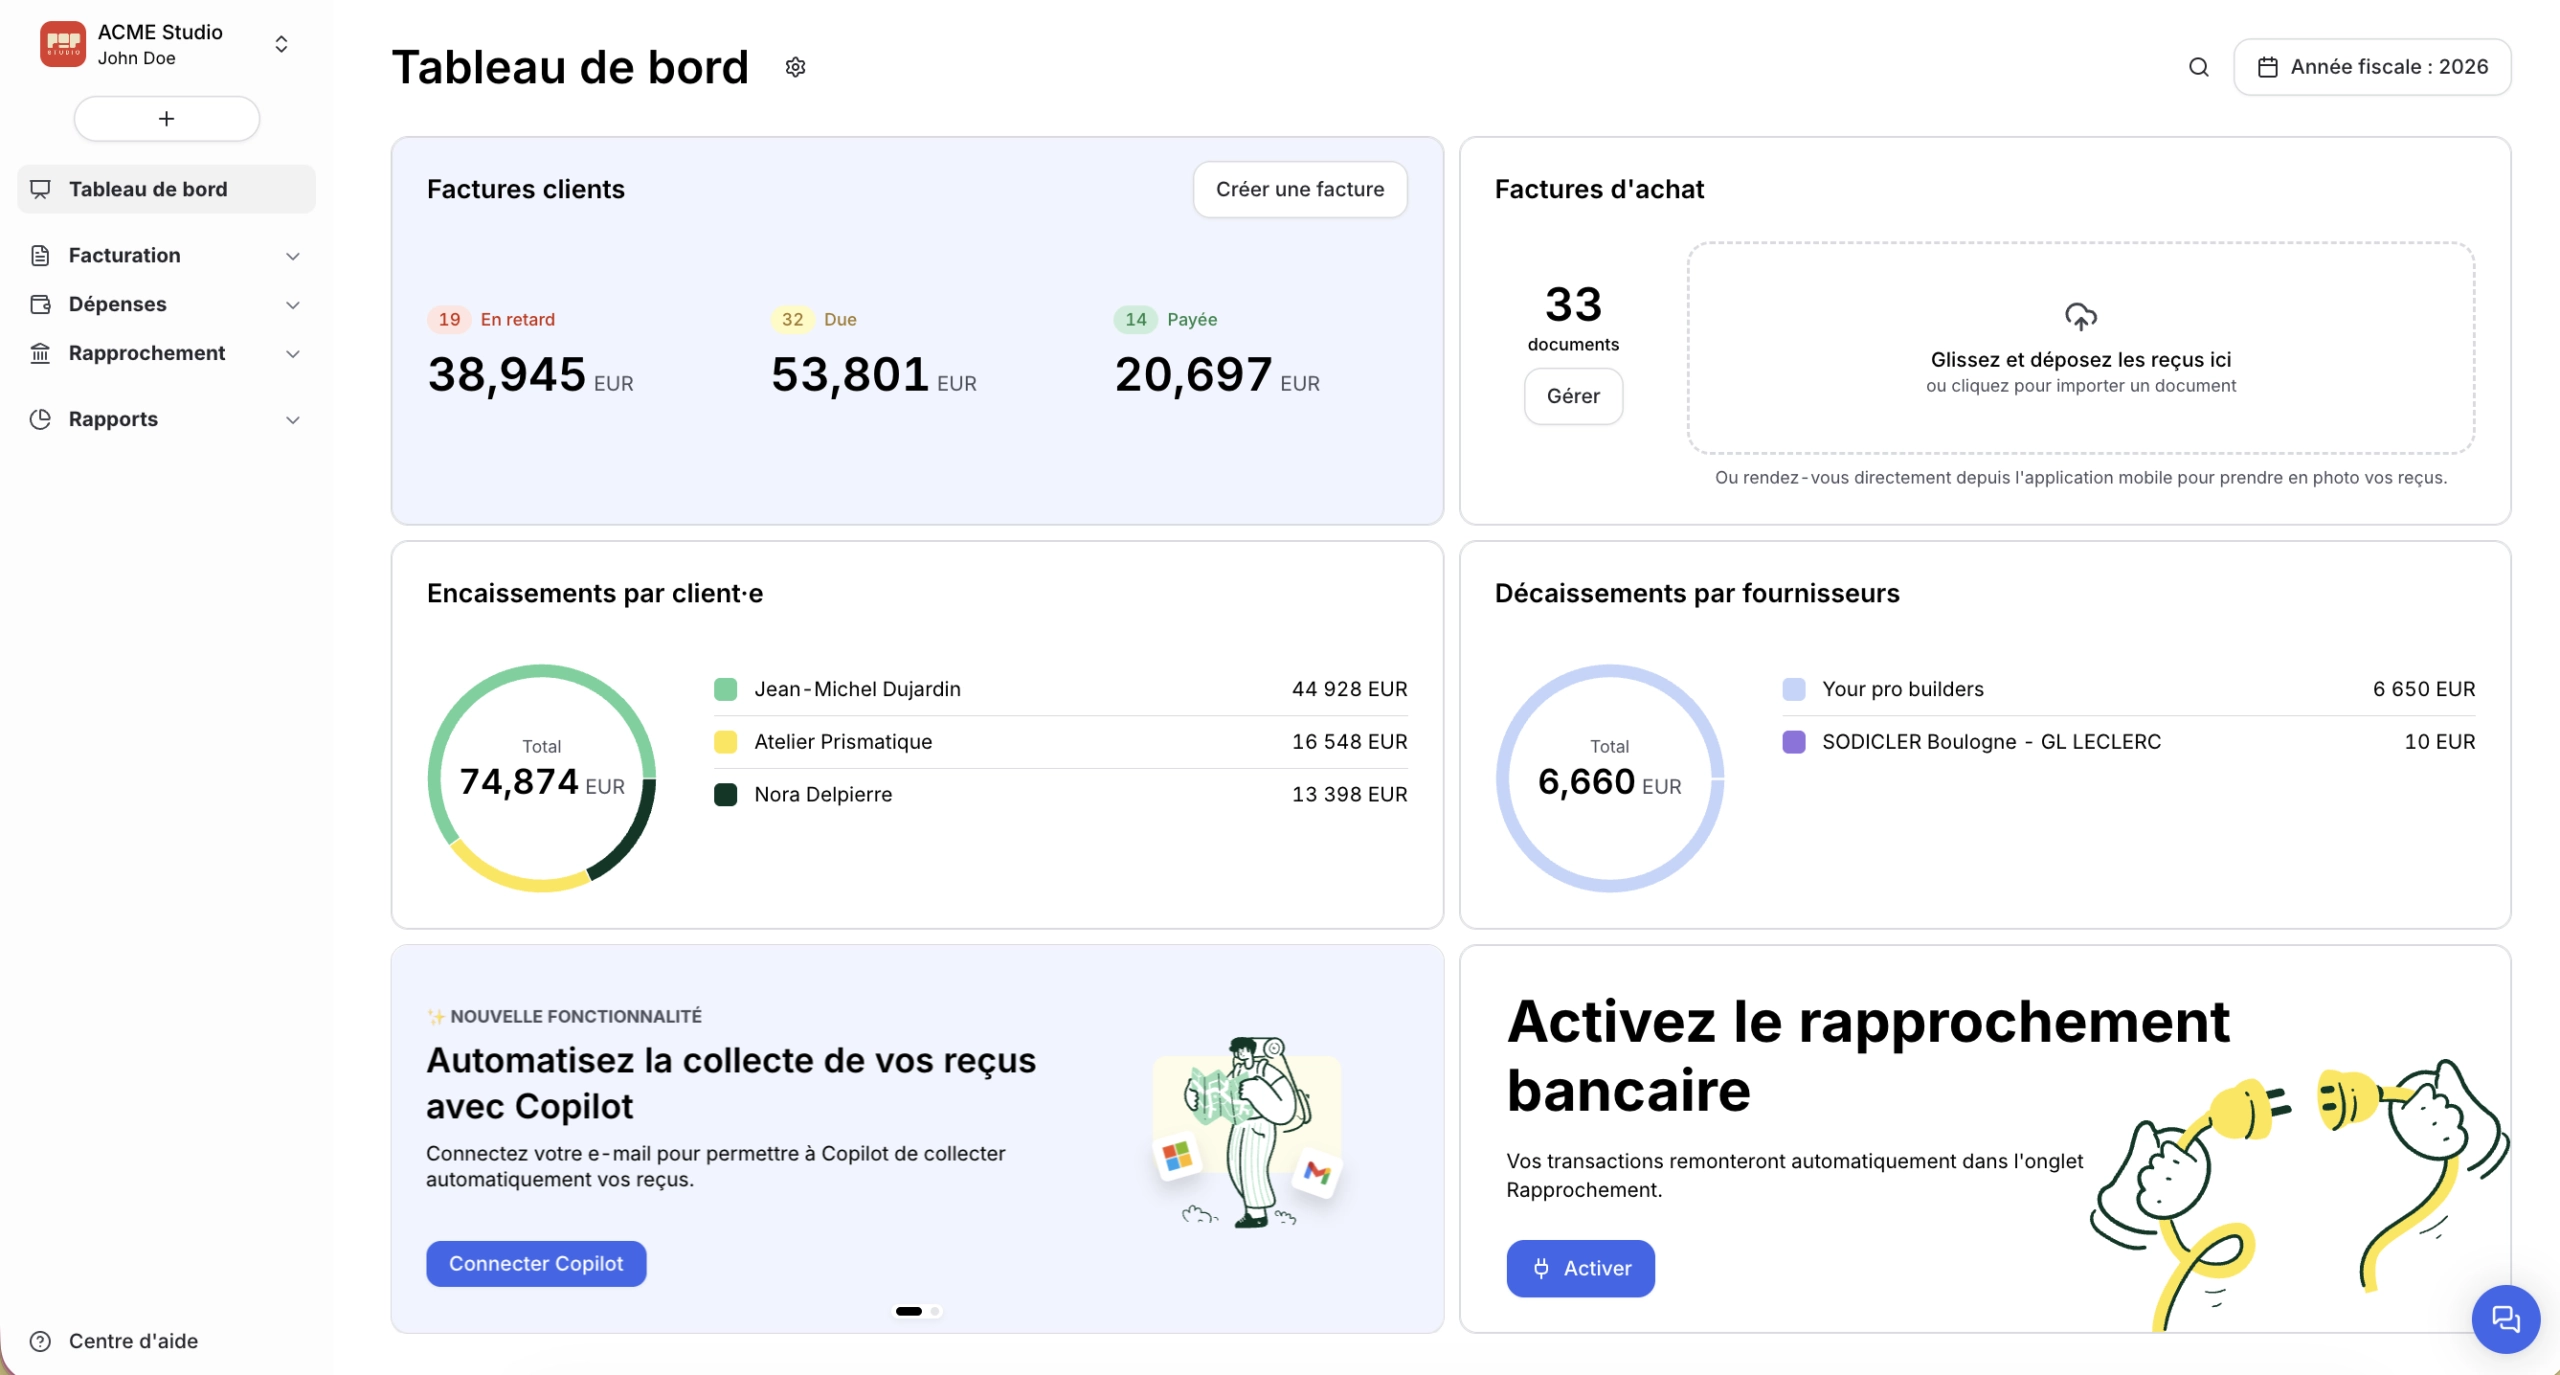The width and height of the screenshot is (2560, 1375).
Task: Select the second carousel dot
Action: (x=934, y=1311)
